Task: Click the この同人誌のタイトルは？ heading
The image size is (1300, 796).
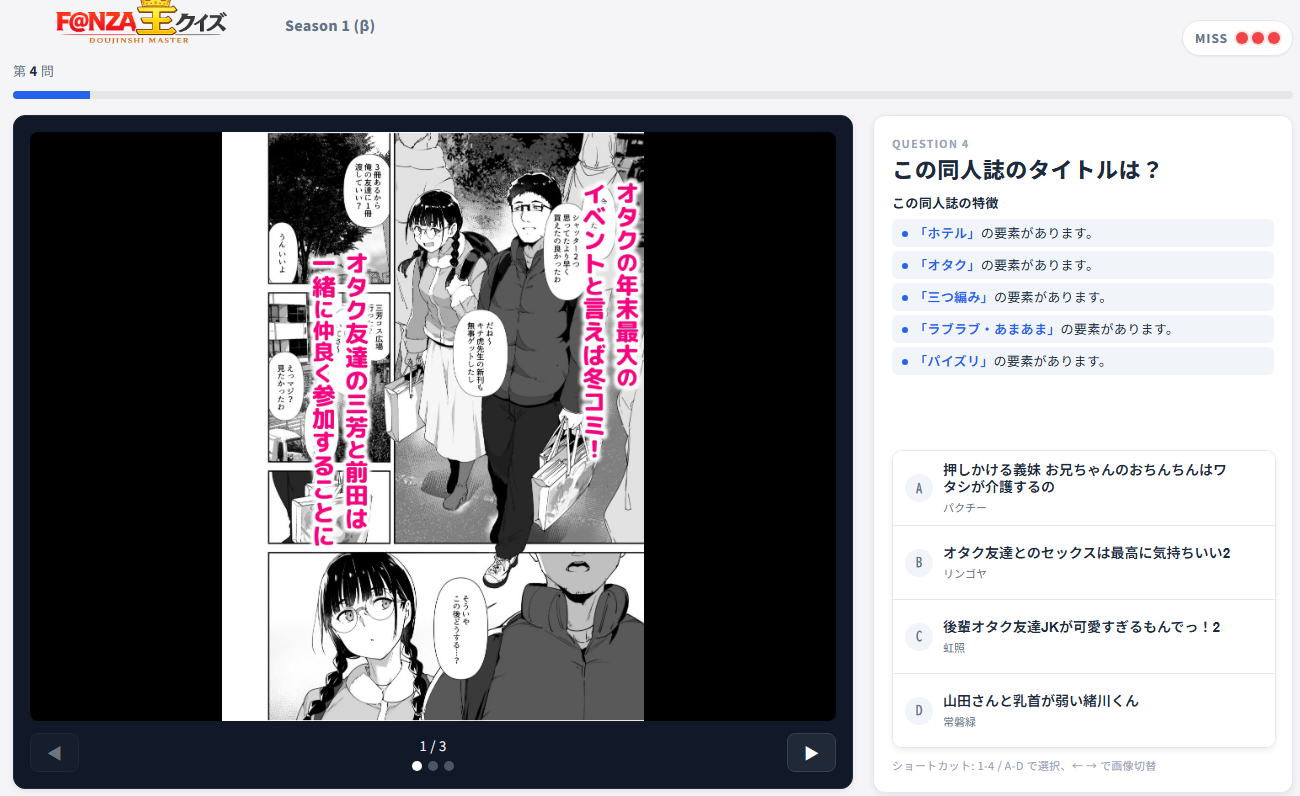Action: point(1027,170)
